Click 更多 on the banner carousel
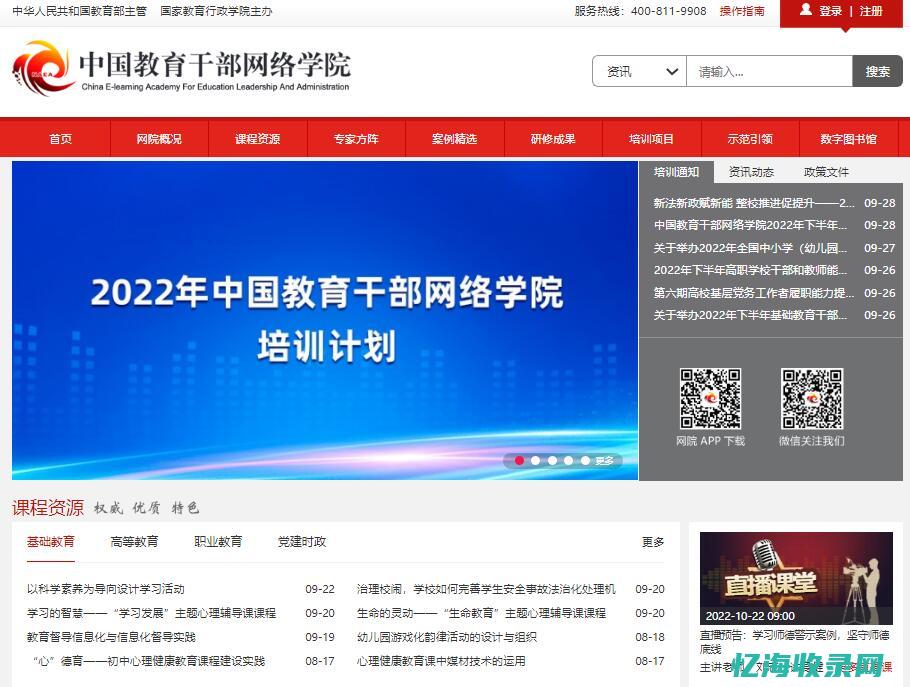The image size is (910, 687). coord(604,461)
